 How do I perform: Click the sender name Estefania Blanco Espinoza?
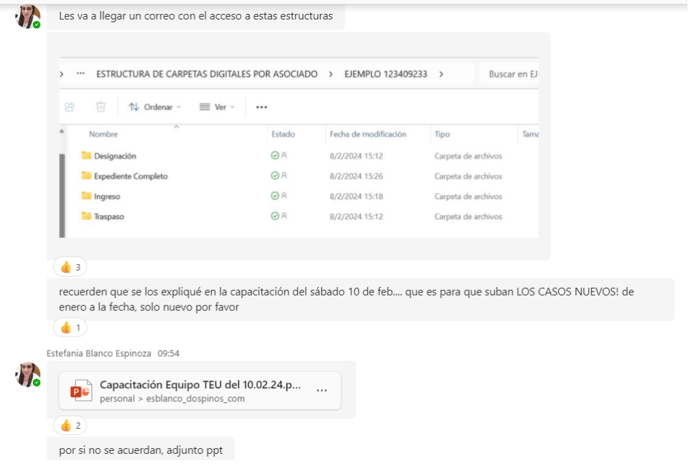click(x=99, y=353)
